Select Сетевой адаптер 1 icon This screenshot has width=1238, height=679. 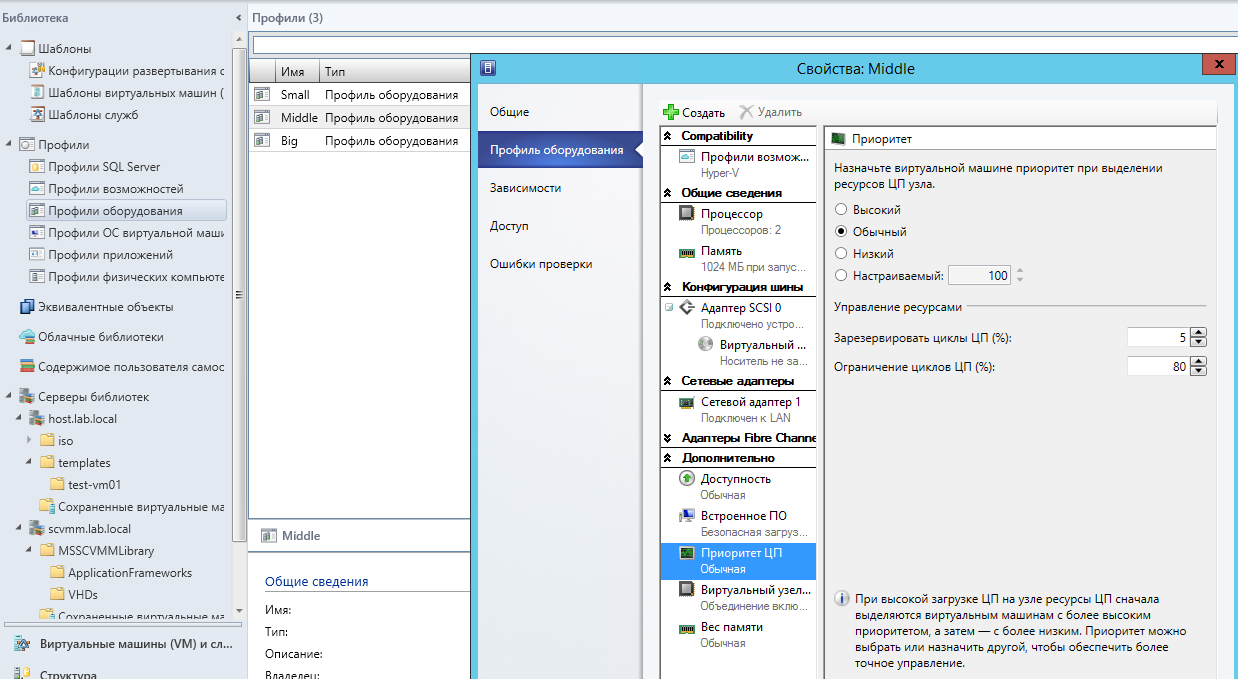[687, 402]
